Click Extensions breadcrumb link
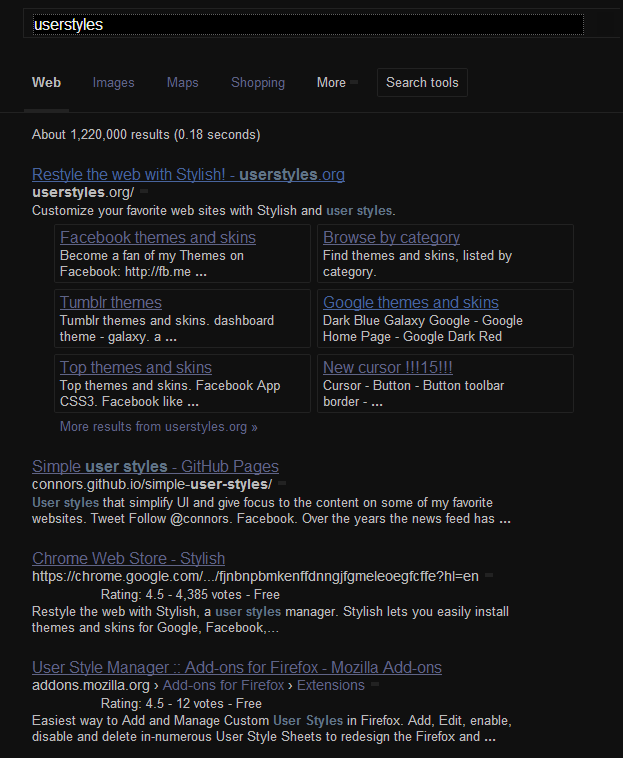The height and width of the screenshot is (758, 623). [331, 685]
